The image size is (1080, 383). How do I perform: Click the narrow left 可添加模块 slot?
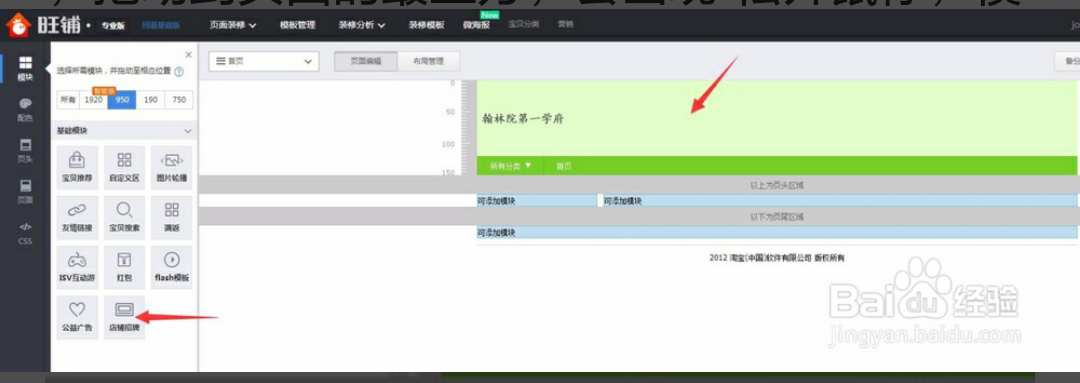(x=537, y=200)
